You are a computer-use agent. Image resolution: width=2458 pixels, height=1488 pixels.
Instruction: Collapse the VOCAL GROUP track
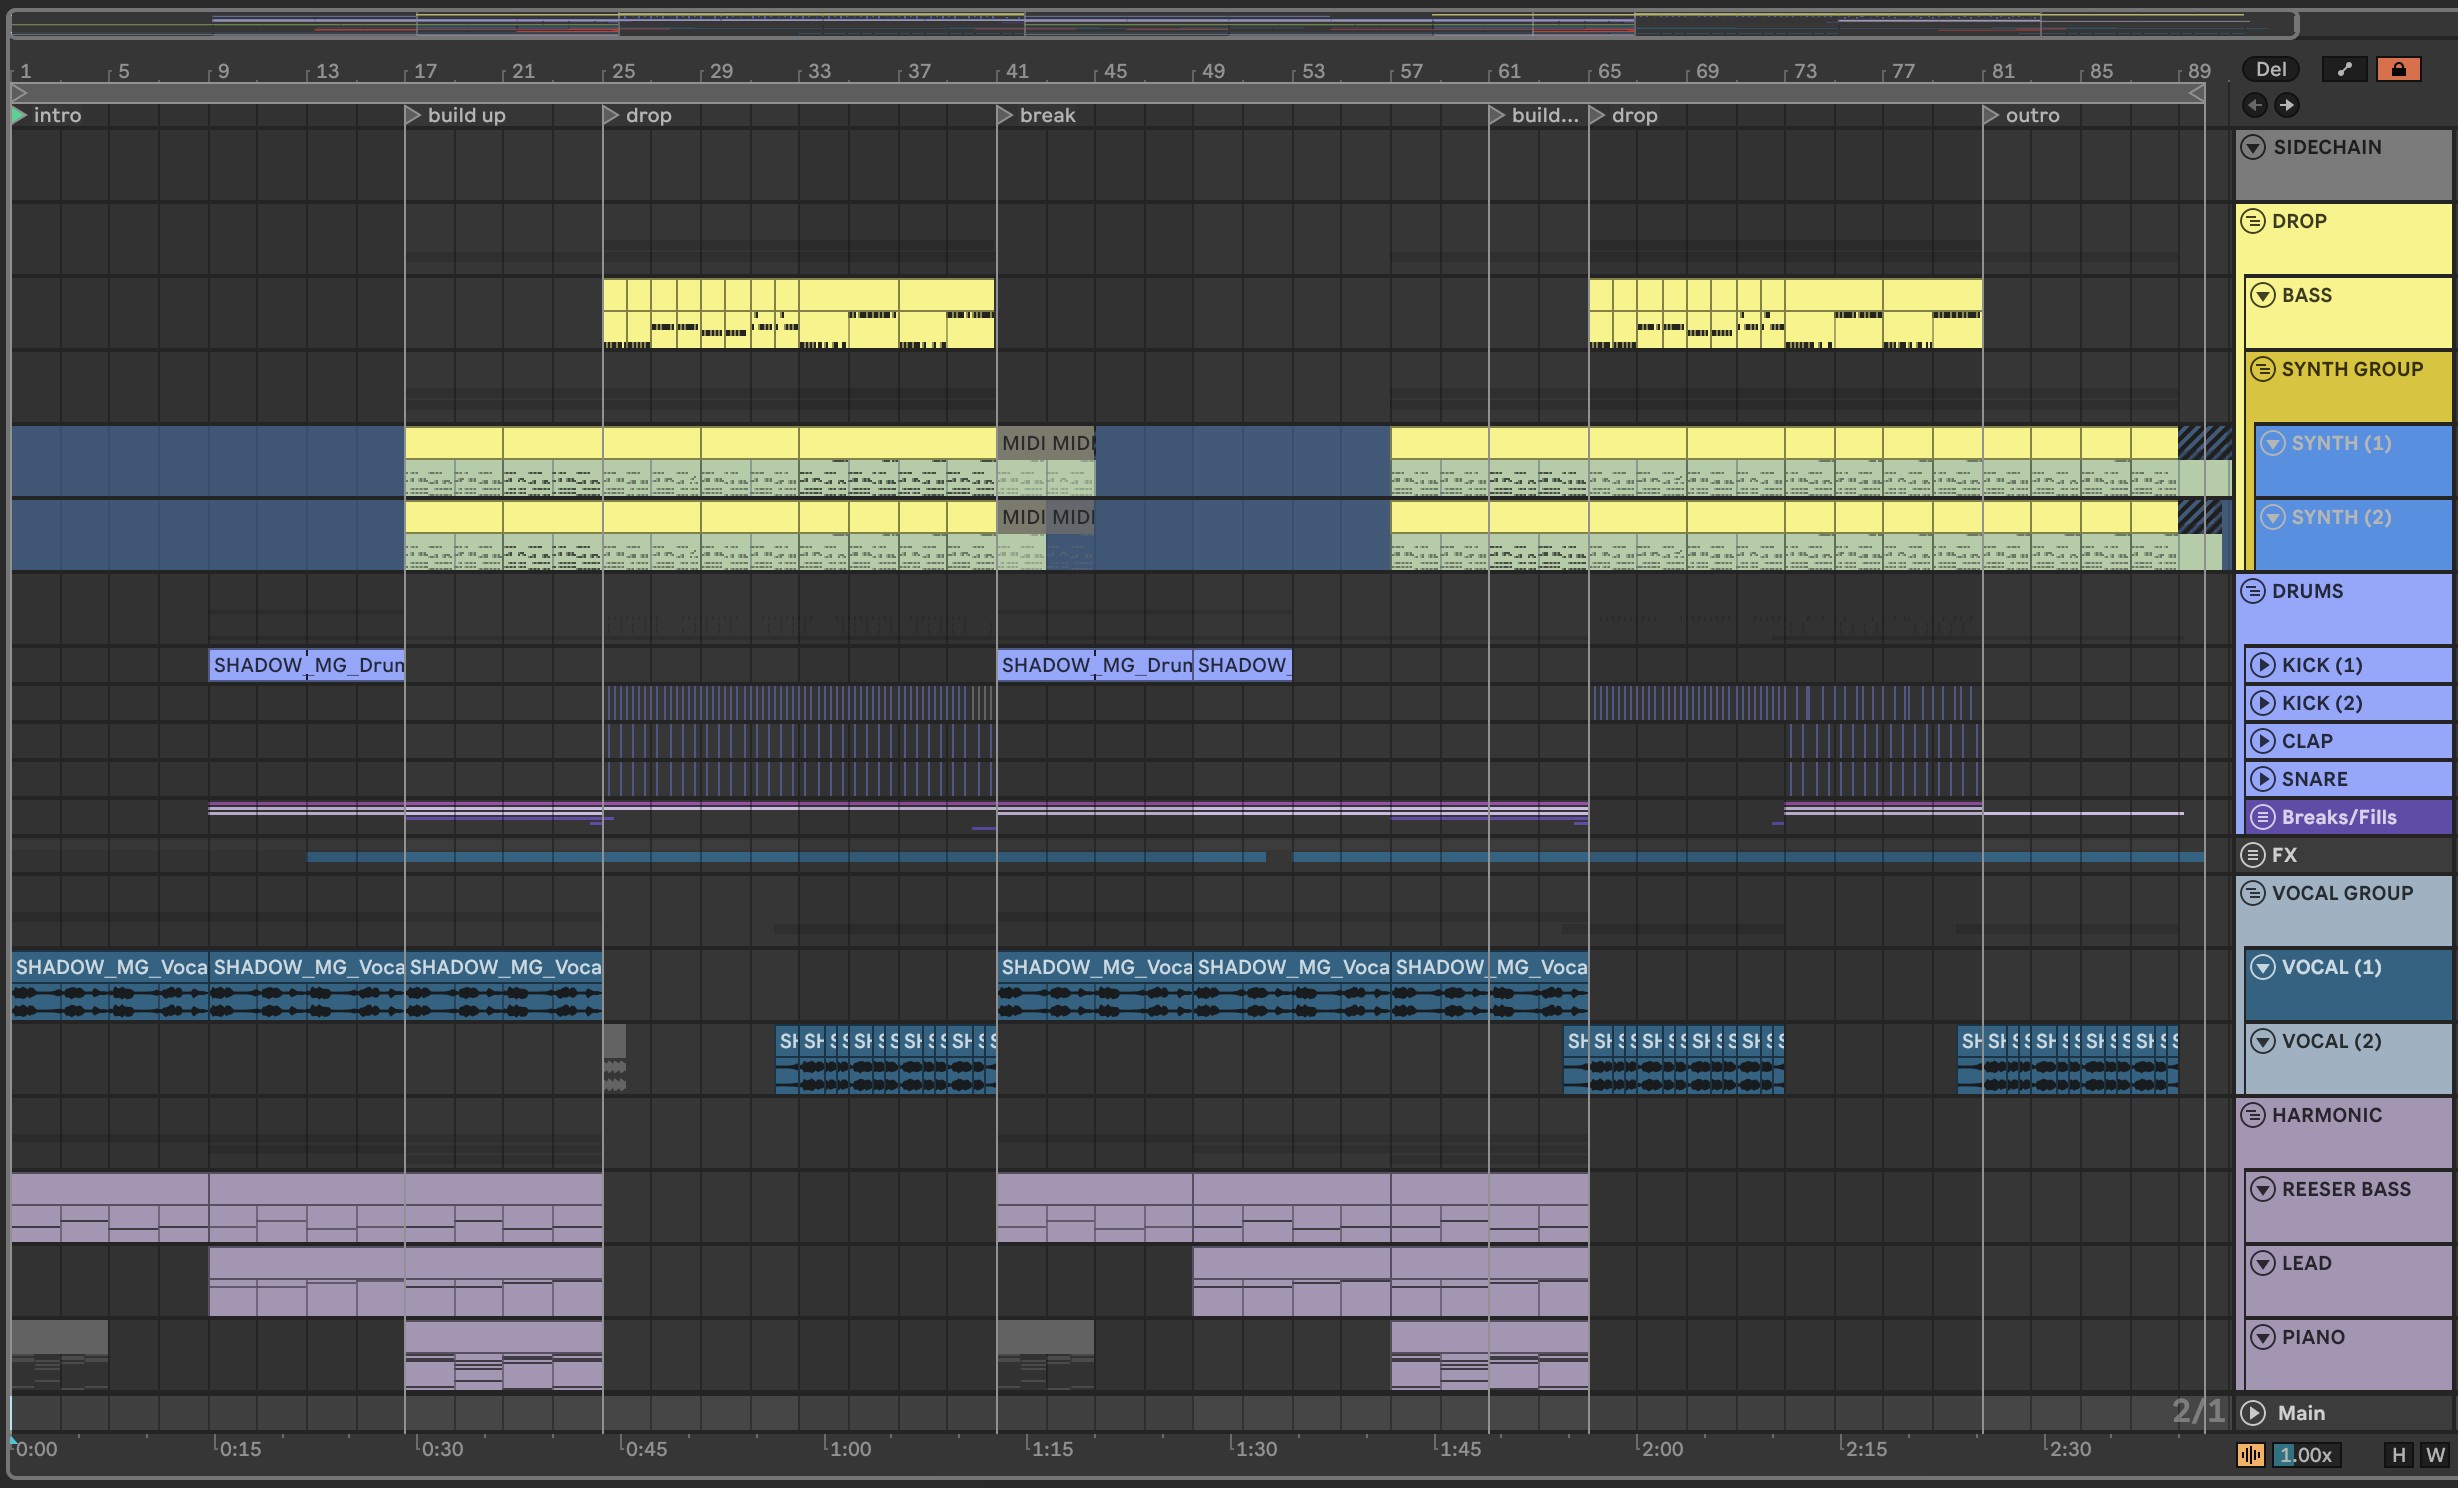click(2253, 893)
